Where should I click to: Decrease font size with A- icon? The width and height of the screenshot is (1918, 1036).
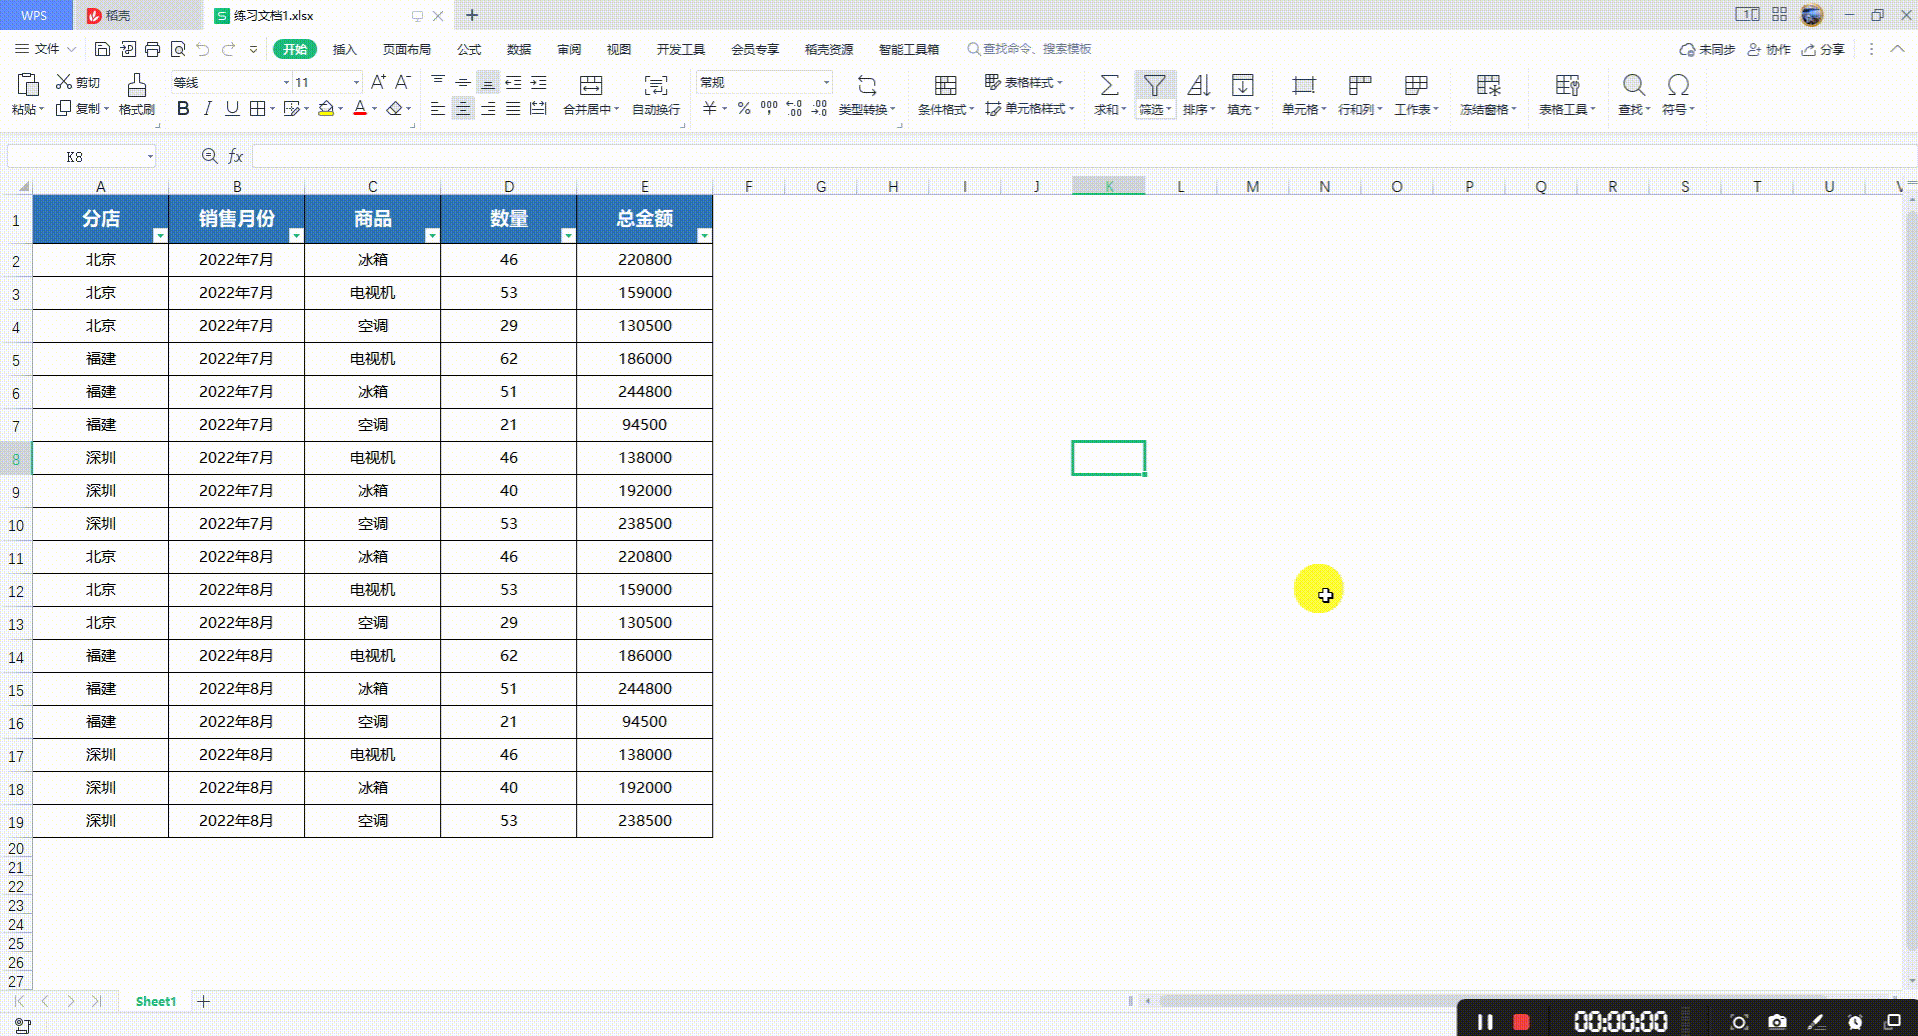click(403, 82)
